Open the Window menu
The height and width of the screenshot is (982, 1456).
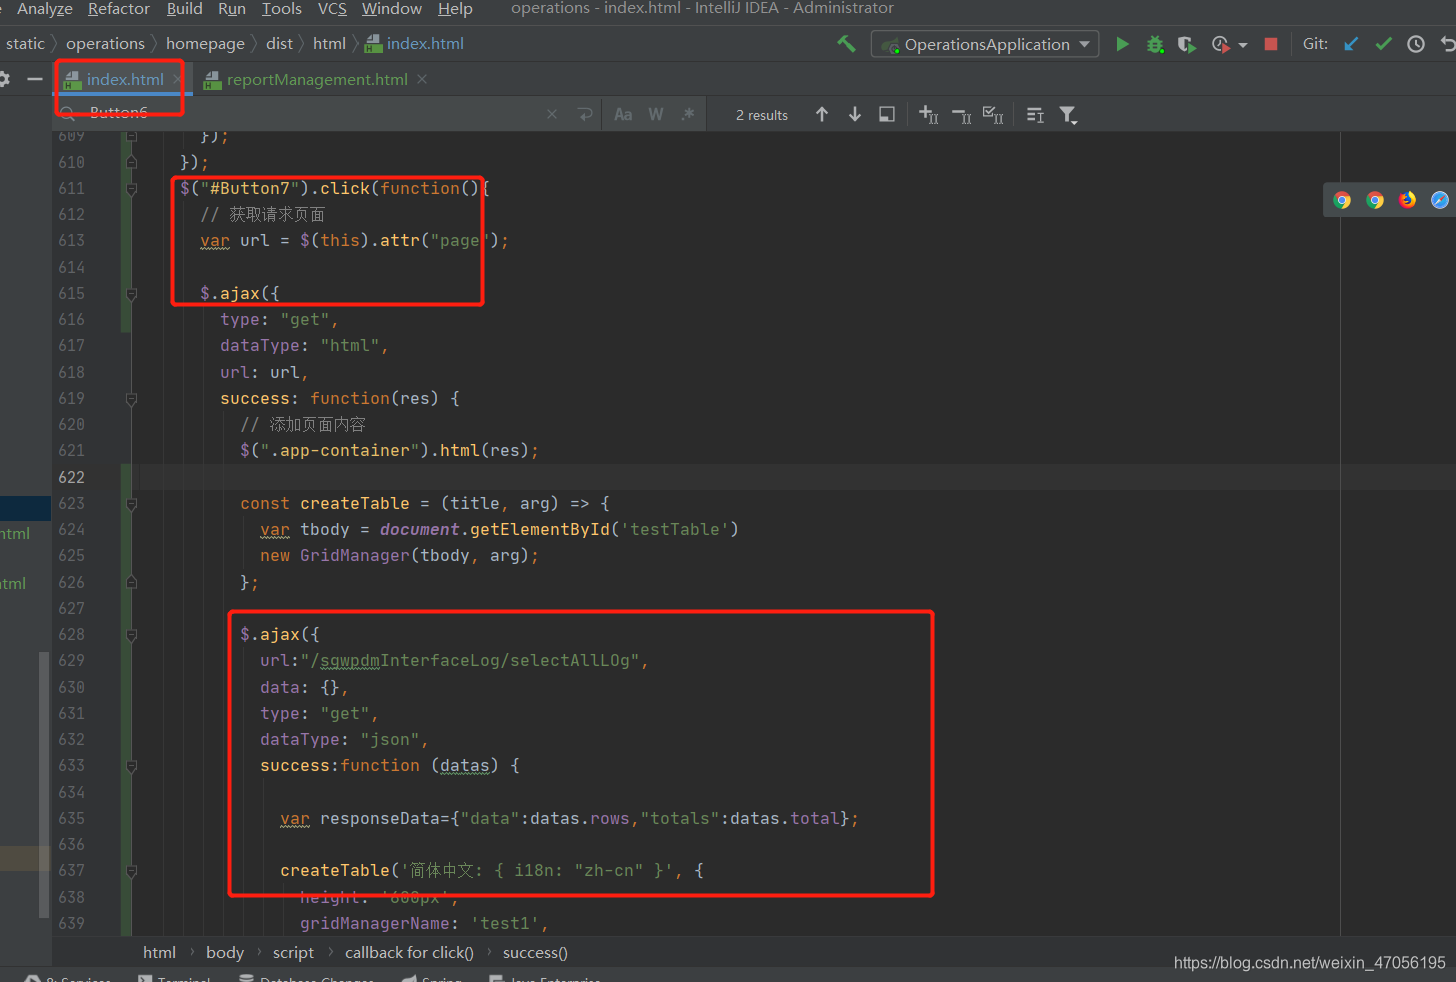[392, 9]
